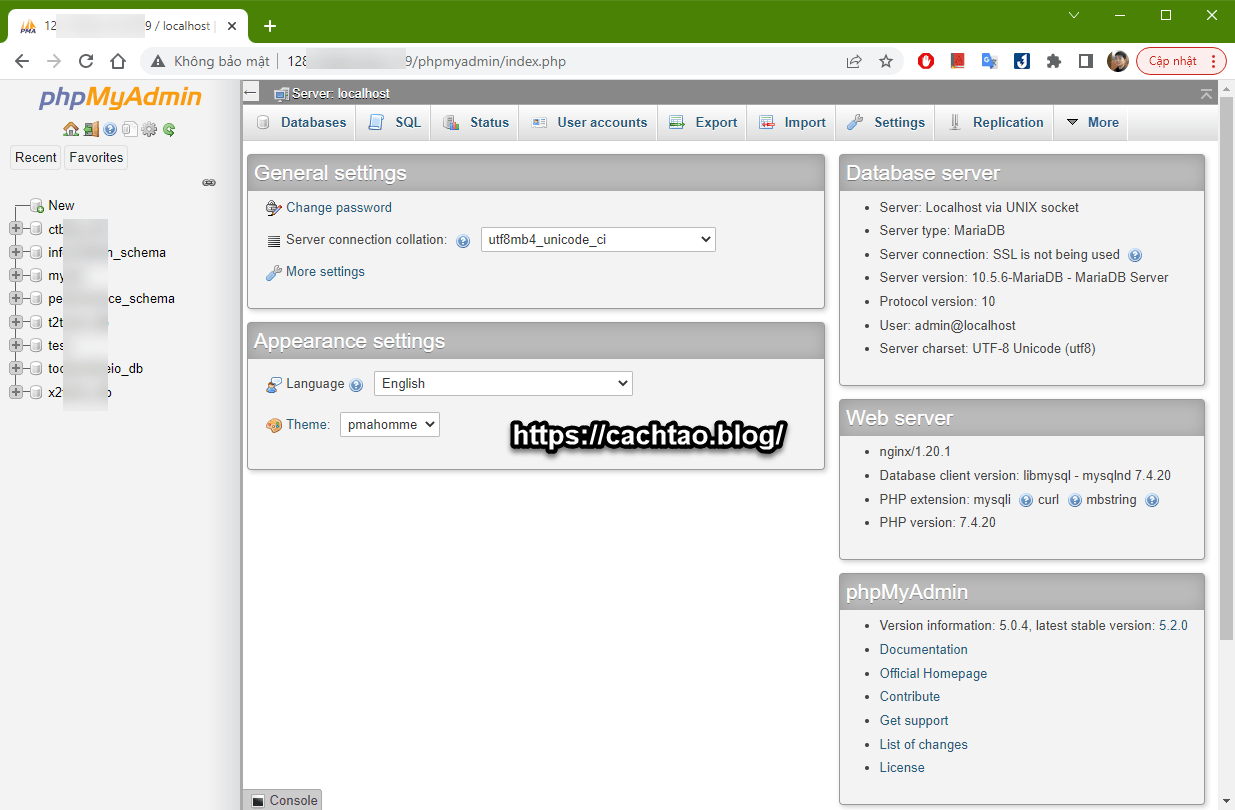Open navigation panel settings gear icon
This screenshot has height=810, width=1235.
coord(149,129)
